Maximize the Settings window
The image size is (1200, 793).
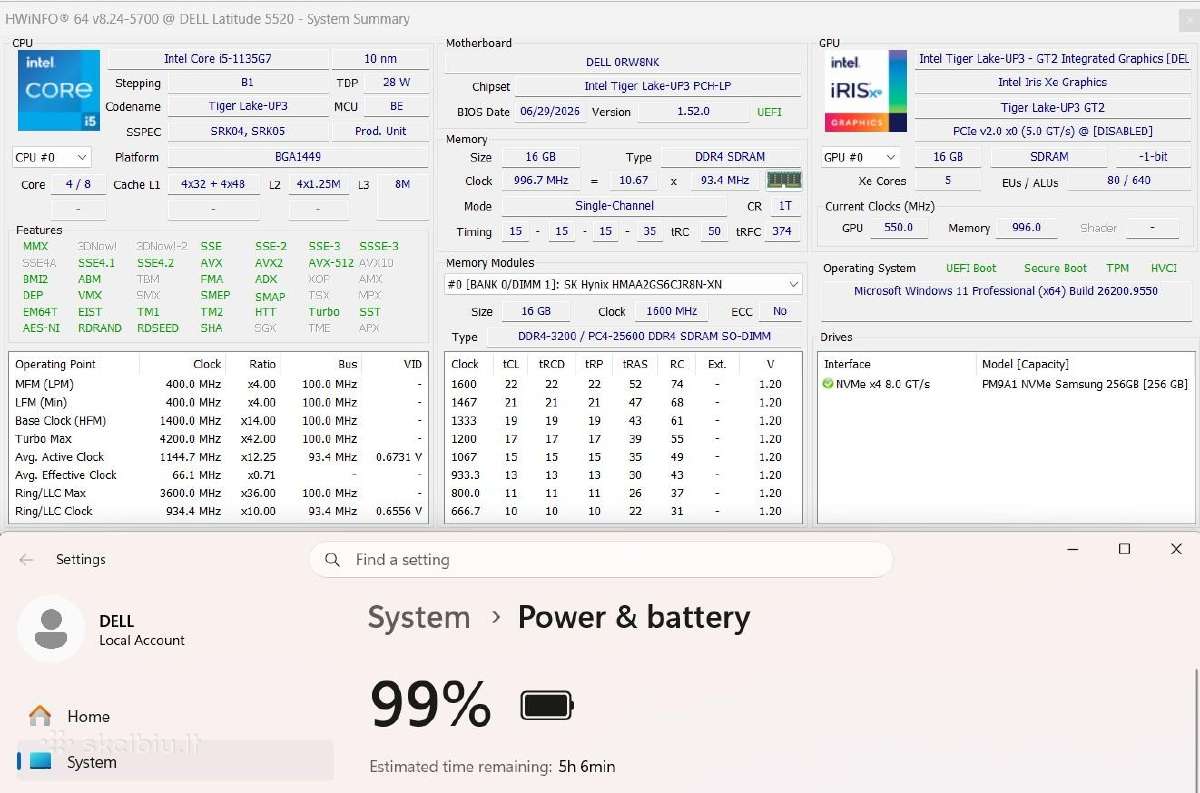coord(1124,549)
